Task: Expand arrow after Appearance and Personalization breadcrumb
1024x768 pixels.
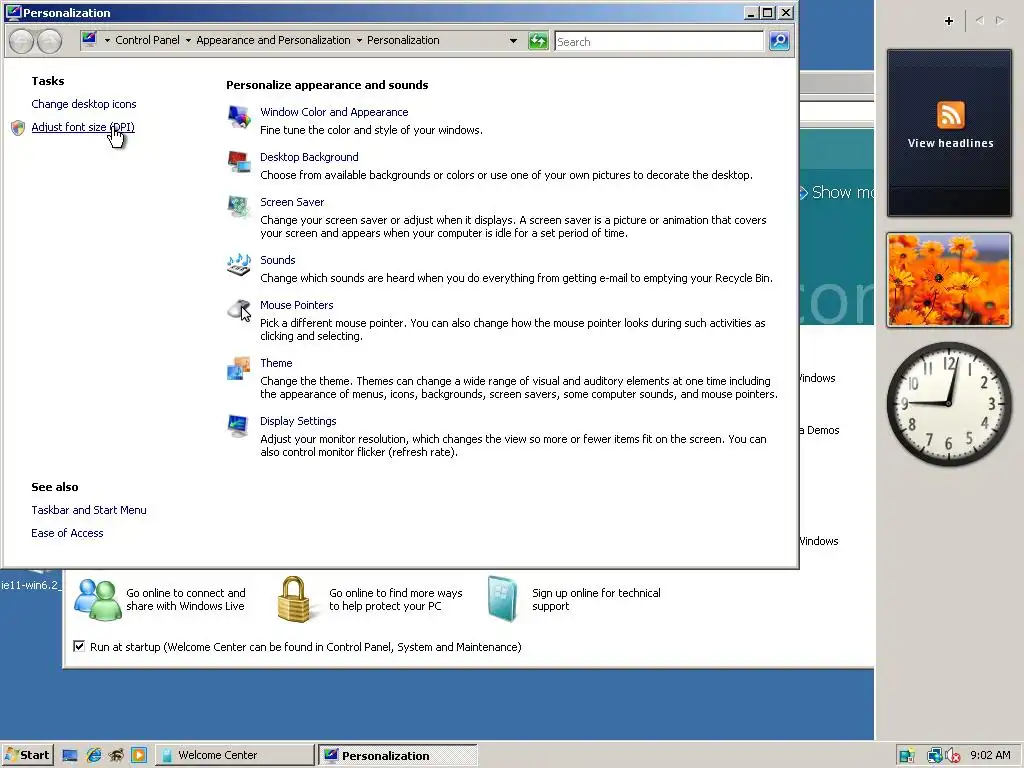Action: pyautogui.click(x=359, y=40)
